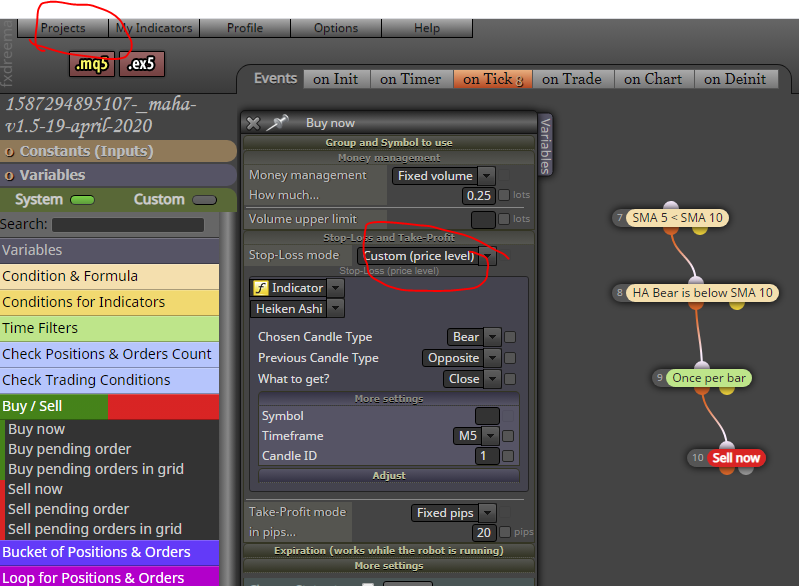Toggle the Custom blocks switch

205,200
